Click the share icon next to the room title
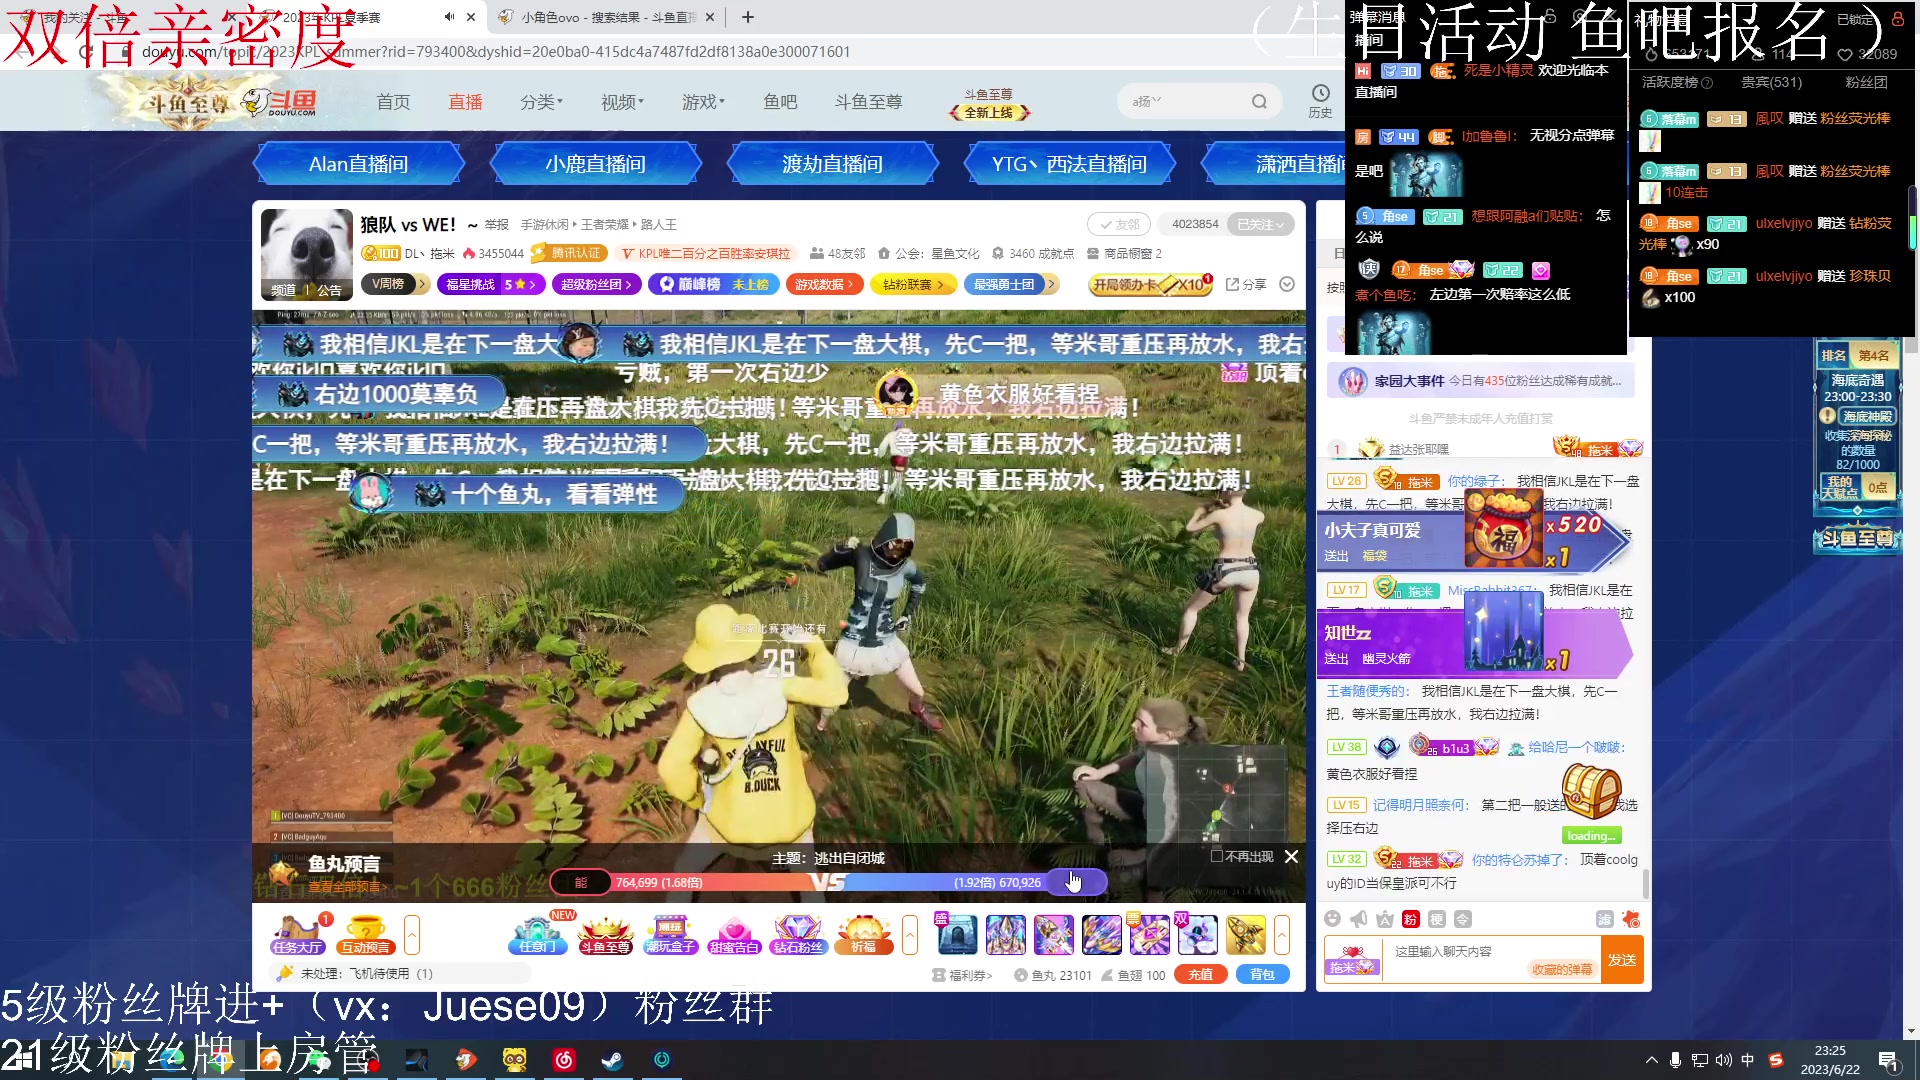1920x1080 pixels. [1245, 284]
